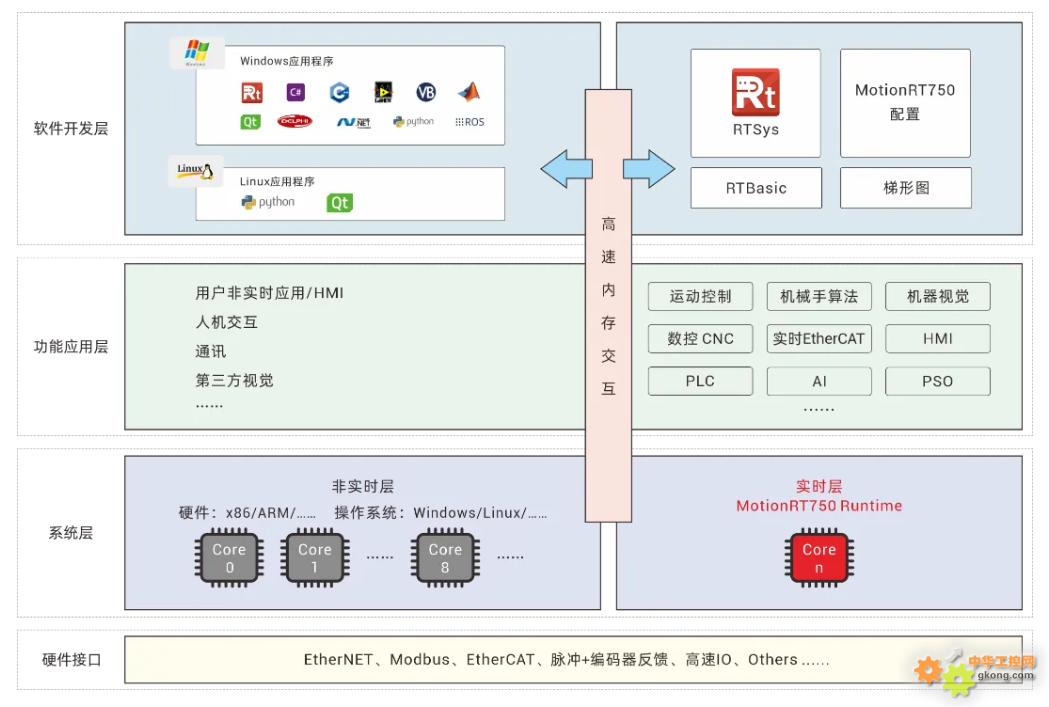The image size is (1049, 707).
Task: Click Qt icon under Linux applications
Action: pos(340,203)
